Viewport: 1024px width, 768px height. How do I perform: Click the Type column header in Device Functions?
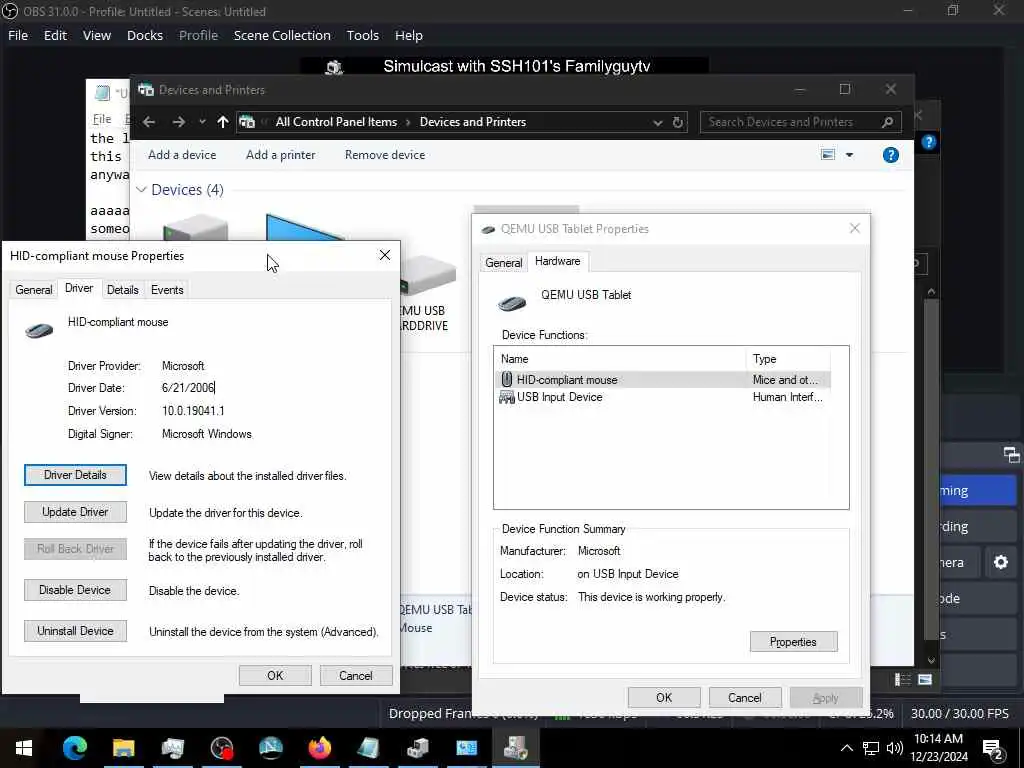pos(788,359)
